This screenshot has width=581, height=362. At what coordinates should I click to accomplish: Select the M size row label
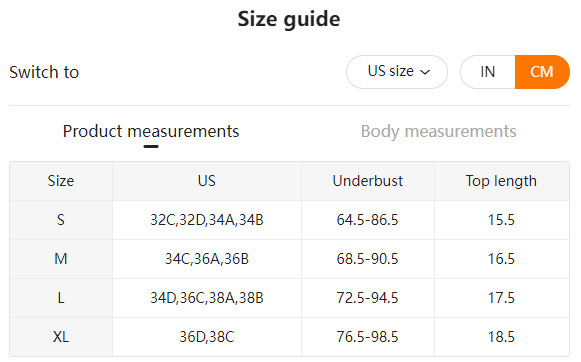point(61,259)
